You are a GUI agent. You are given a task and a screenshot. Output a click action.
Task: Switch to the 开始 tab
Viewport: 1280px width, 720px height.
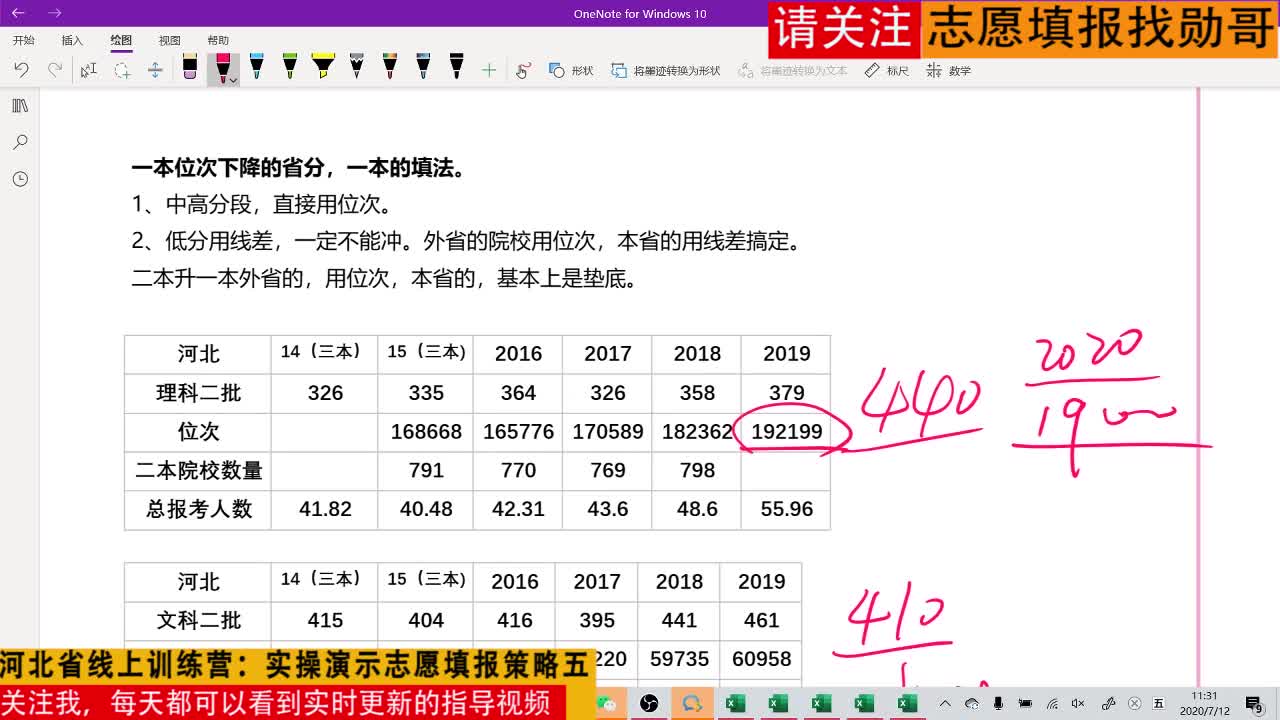[23, 40]
